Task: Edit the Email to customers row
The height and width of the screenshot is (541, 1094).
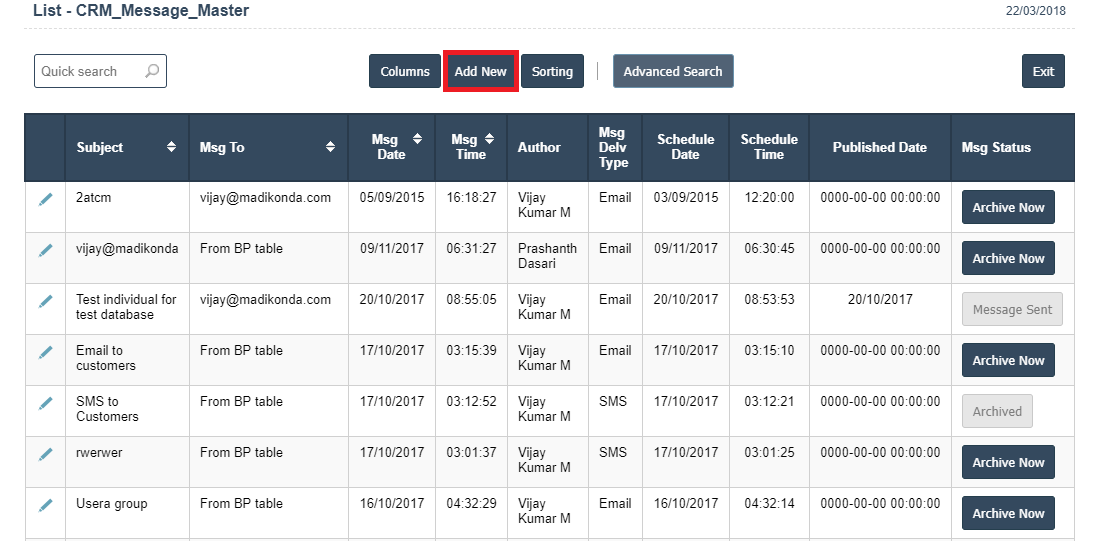Action: (45, 352)
